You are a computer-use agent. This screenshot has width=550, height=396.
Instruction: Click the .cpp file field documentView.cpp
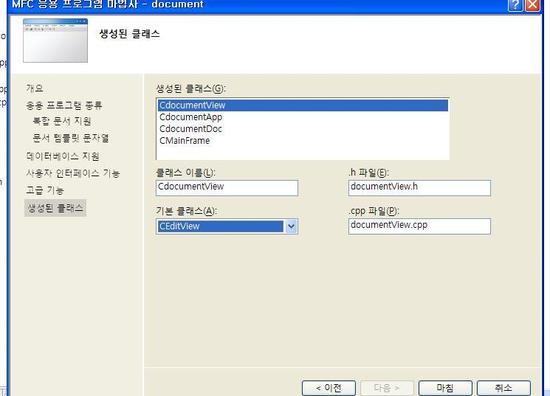(x=419, y=226)
